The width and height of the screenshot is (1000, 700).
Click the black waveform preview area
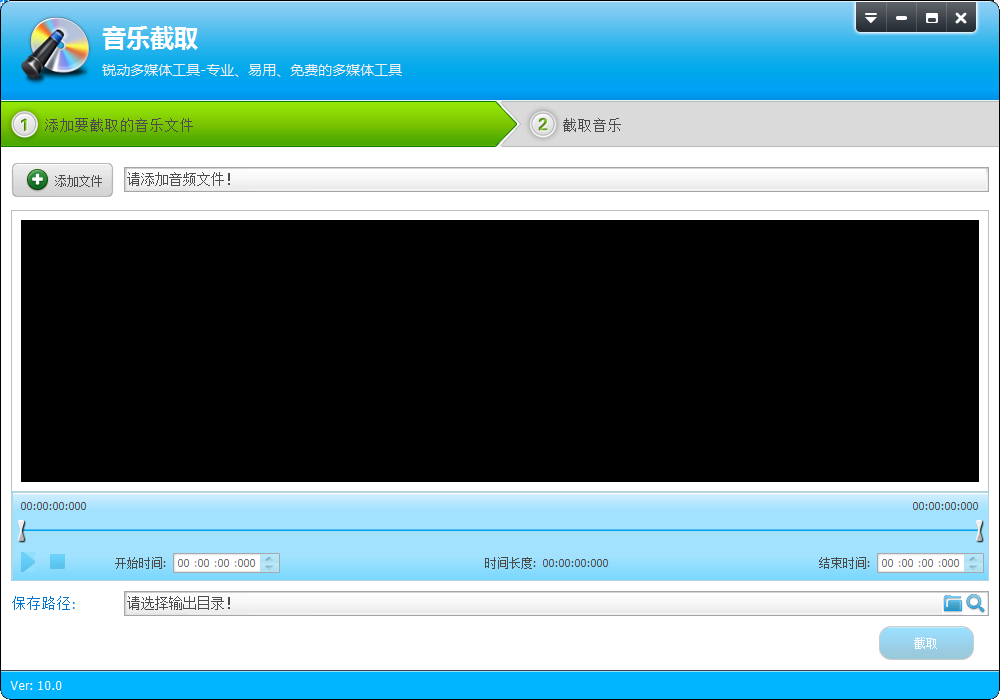point(499,351)
